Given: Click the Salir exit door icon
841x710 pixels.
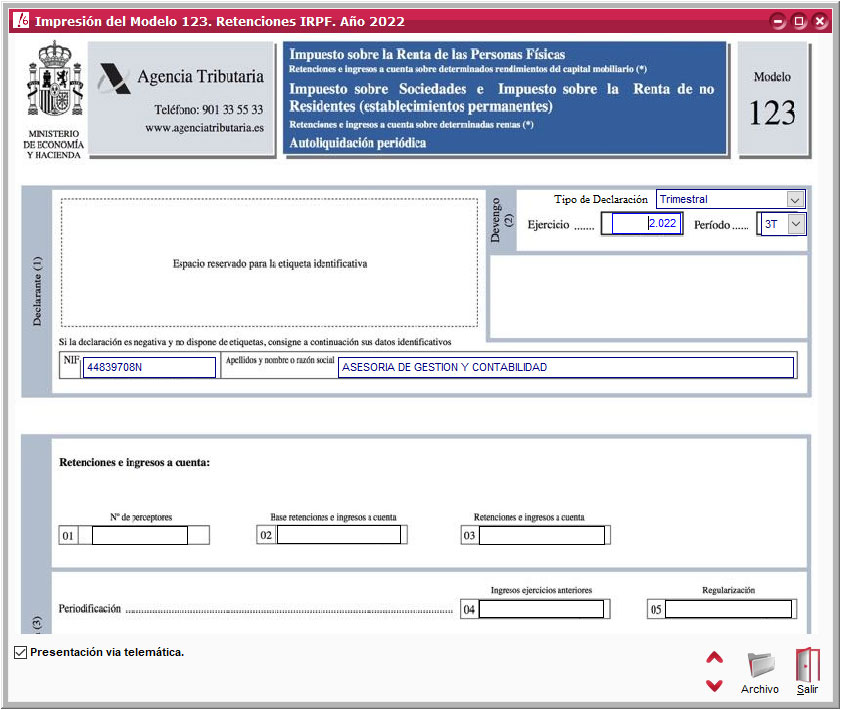Looking at the screenshot, I should 807,666.
